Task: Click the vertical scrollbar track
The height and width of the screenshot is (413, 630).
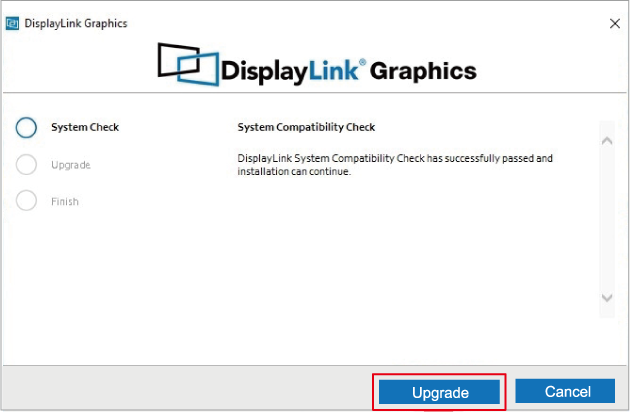Action: tap(606, 220)
